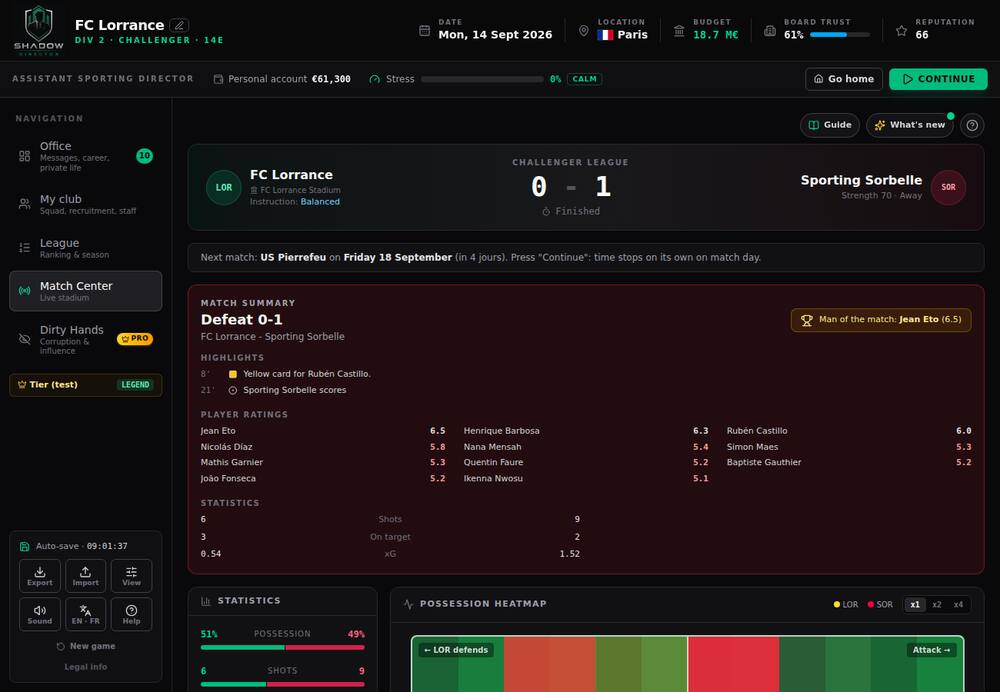Viewport: 1000px width, 692px height.
Task: Click the yellow card highlight icon
Action: (x=233, y=374)
